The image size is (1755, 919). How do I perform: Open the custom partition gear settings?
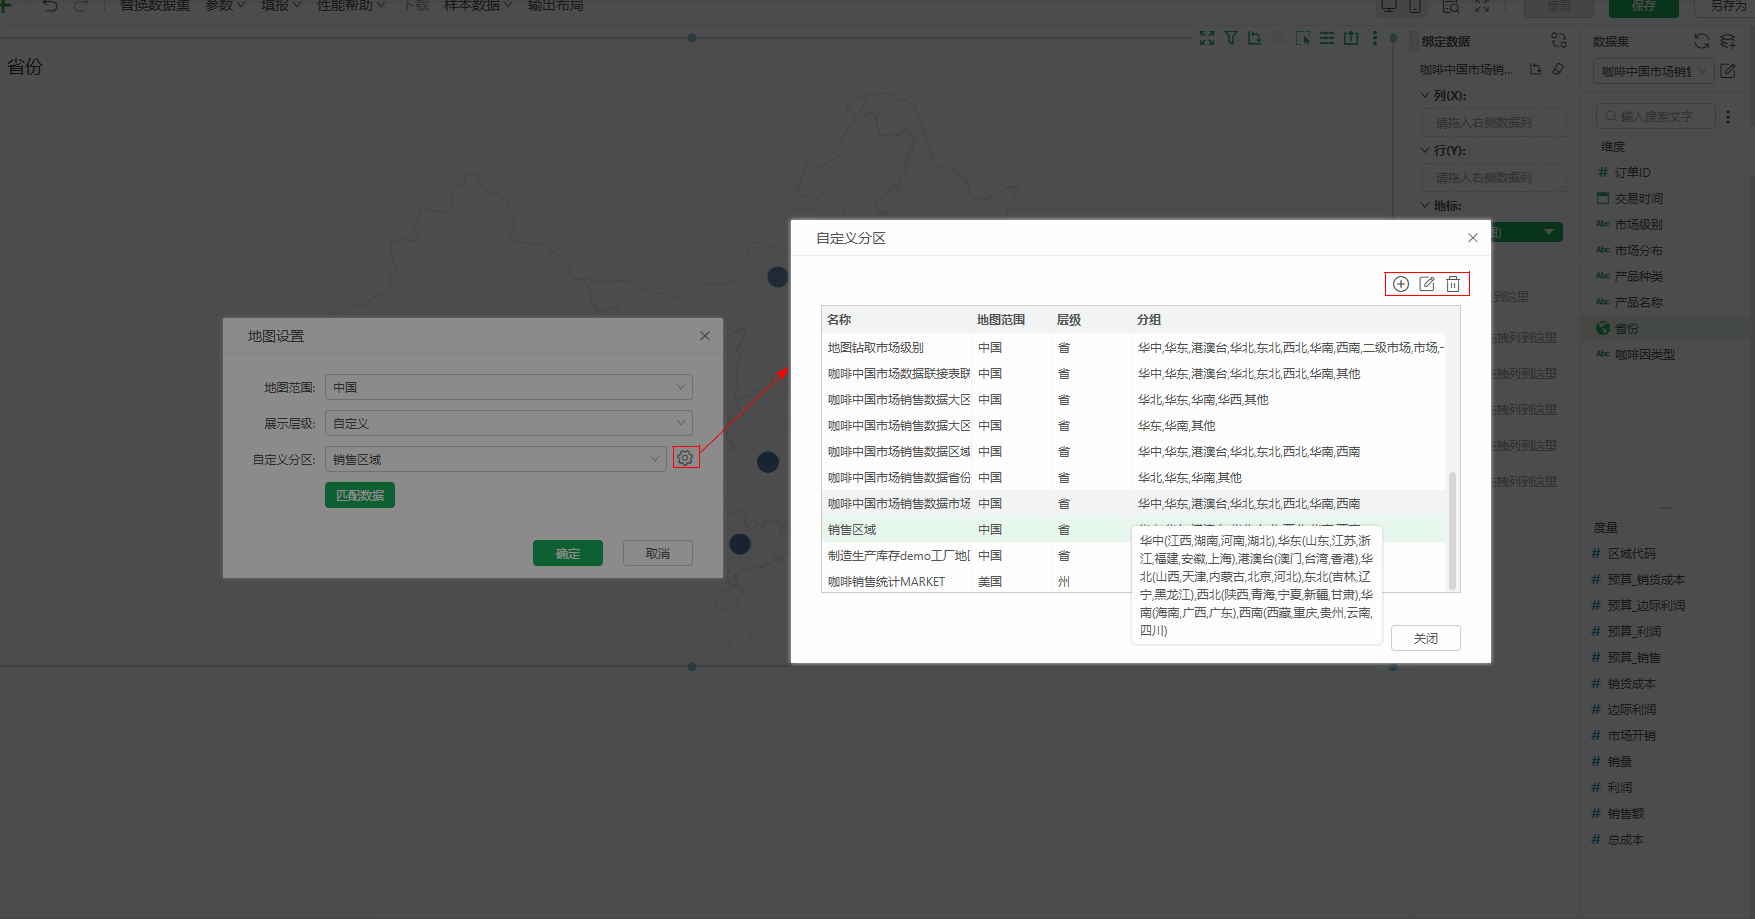(x=685, y=458)
